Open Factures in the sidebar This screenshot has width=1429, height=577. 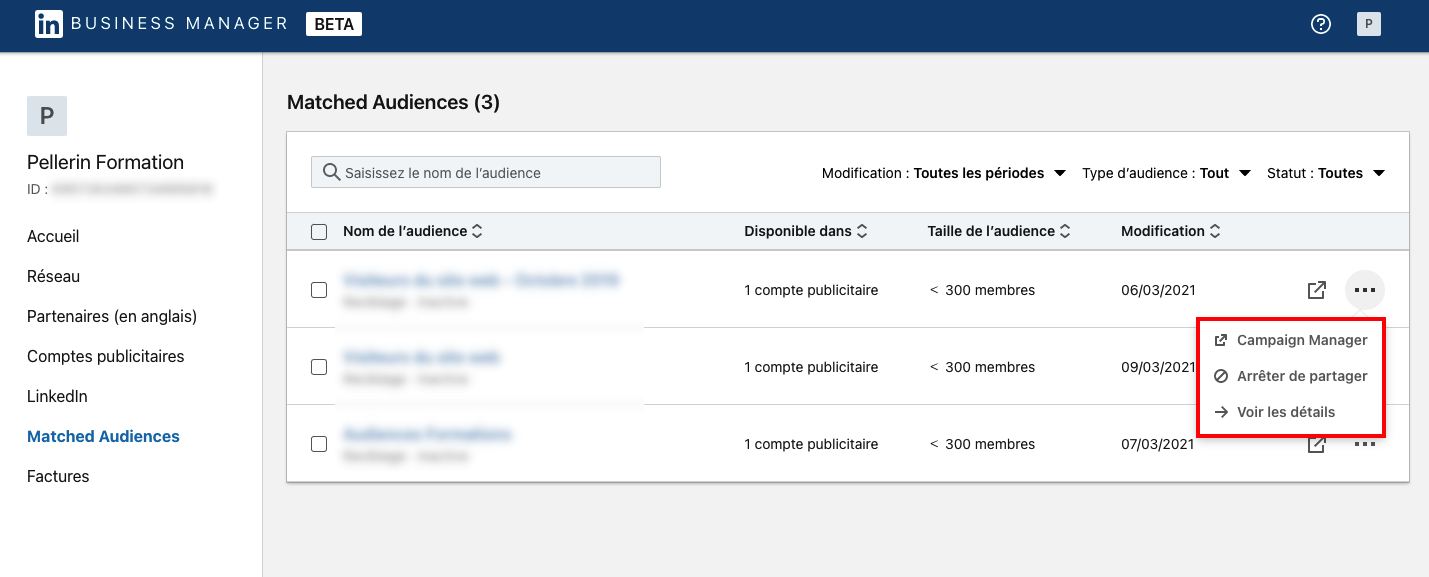pyautogui.click(x=58, y=476)
